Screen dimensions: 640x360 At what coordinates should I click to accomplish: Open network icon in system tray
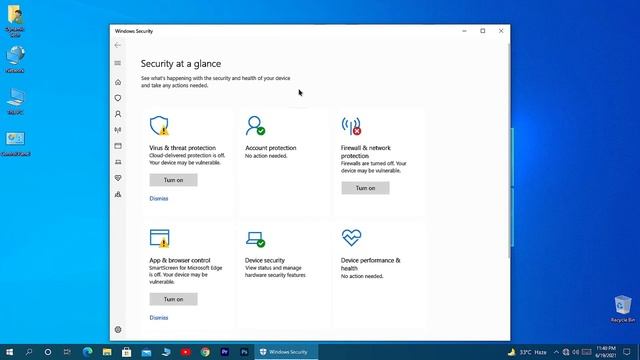point(566,352)
